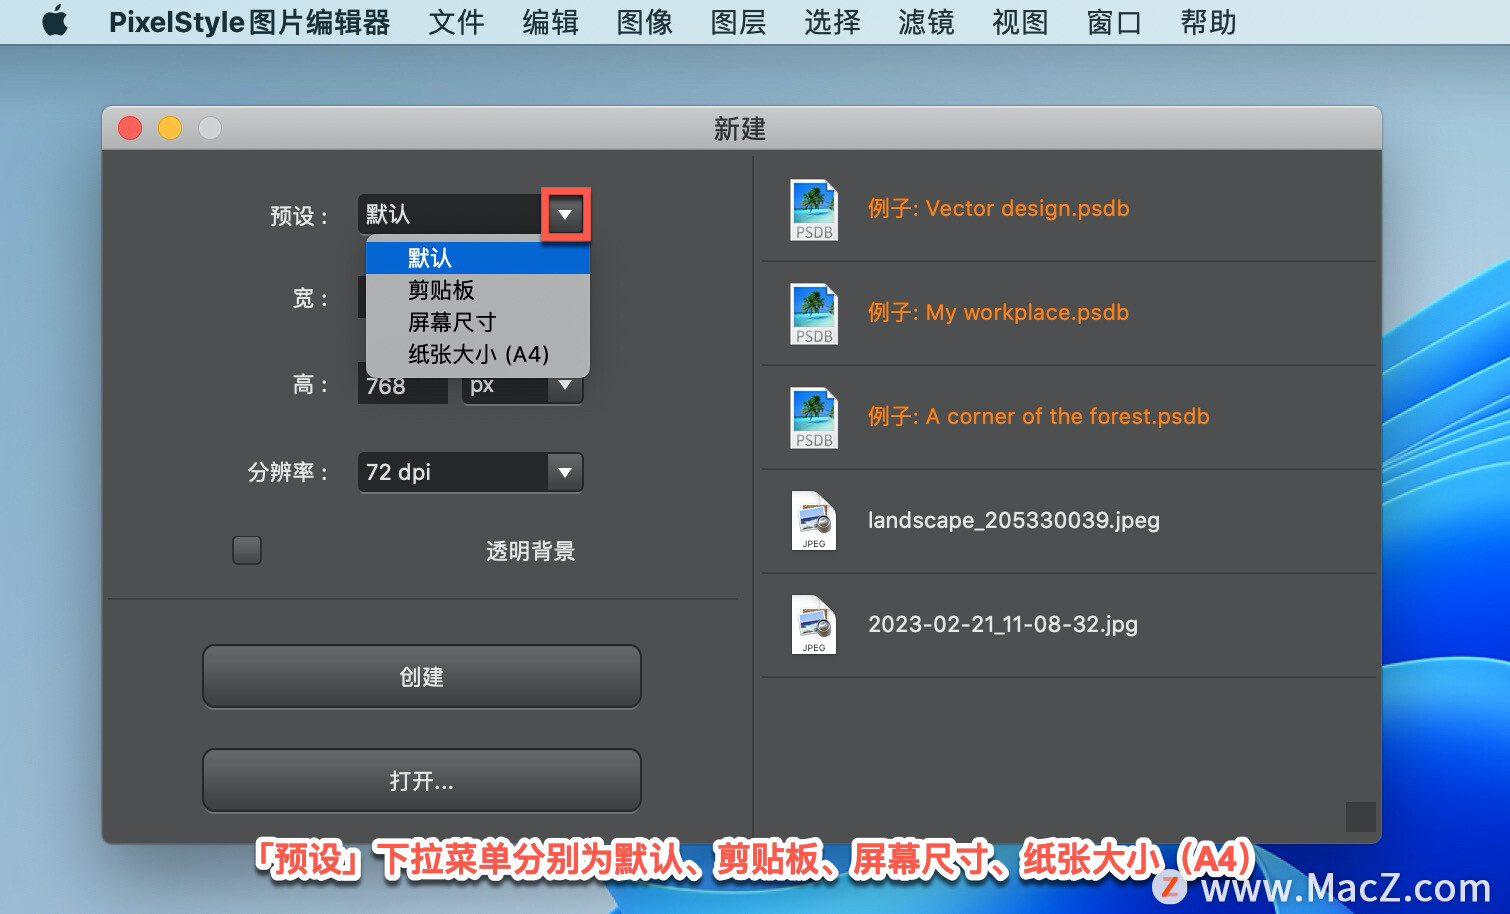Viewport: 1510px width, 914px height.
Task: Open 例子: A corner of the forest.psdb
Action: [1038, 416]
